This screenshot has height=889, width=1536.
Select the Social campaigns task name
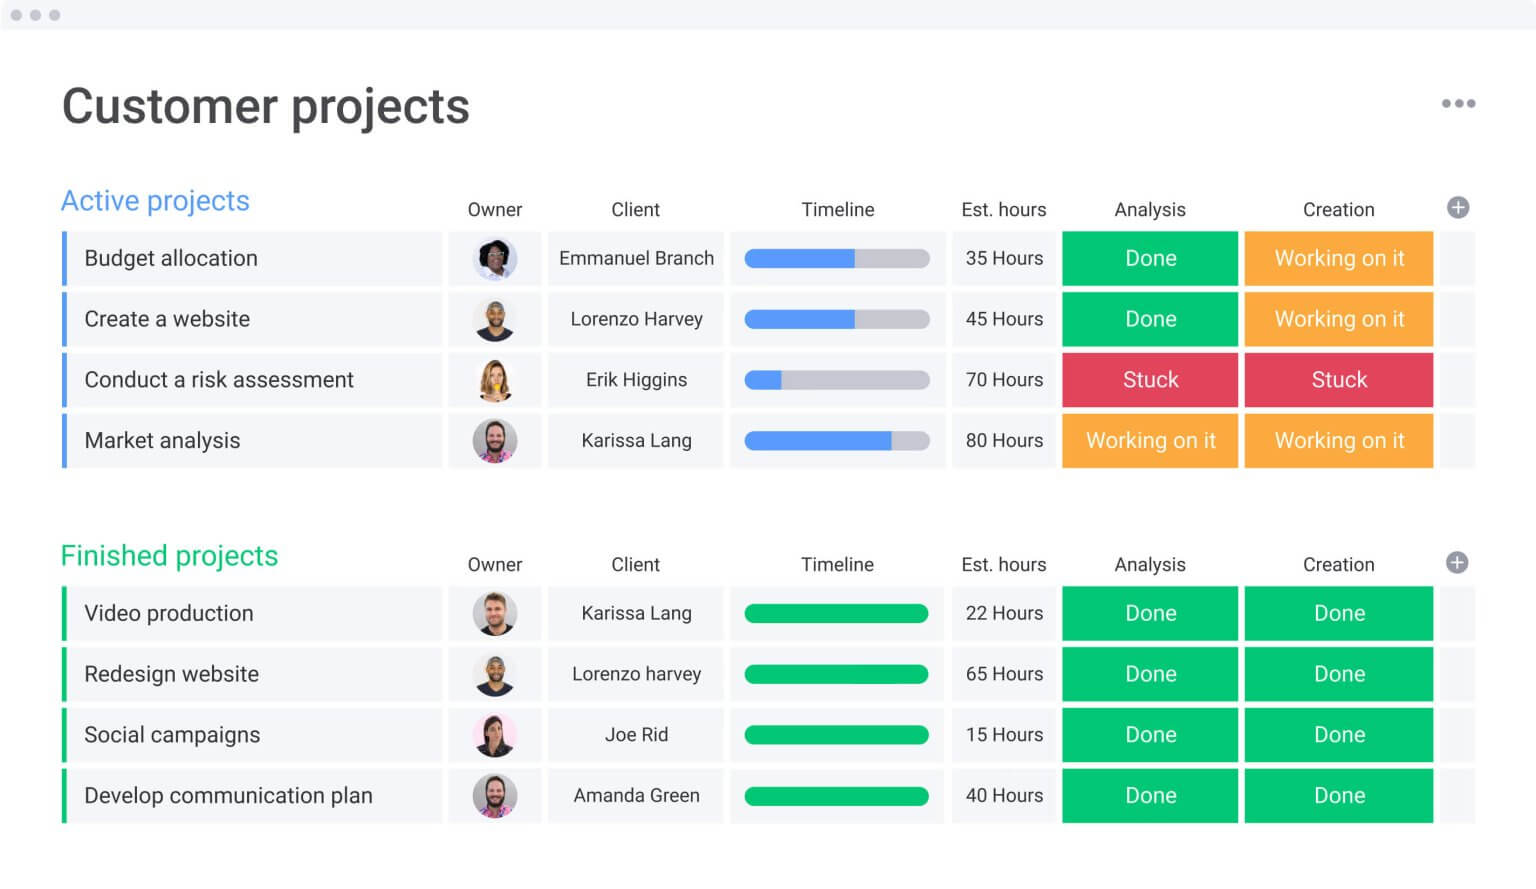[x=172, y=734]
